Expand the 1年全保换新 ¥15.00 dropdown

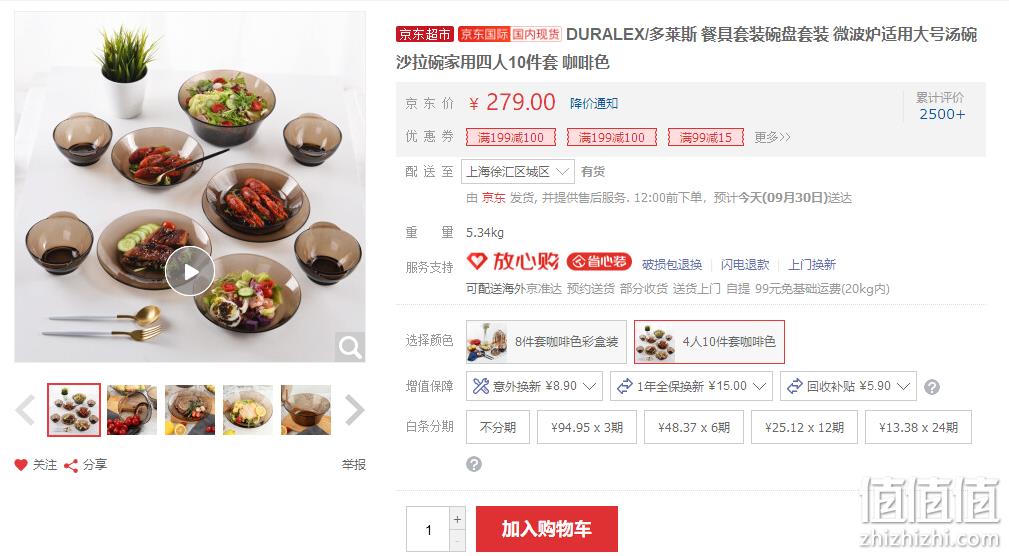point(692,386)
